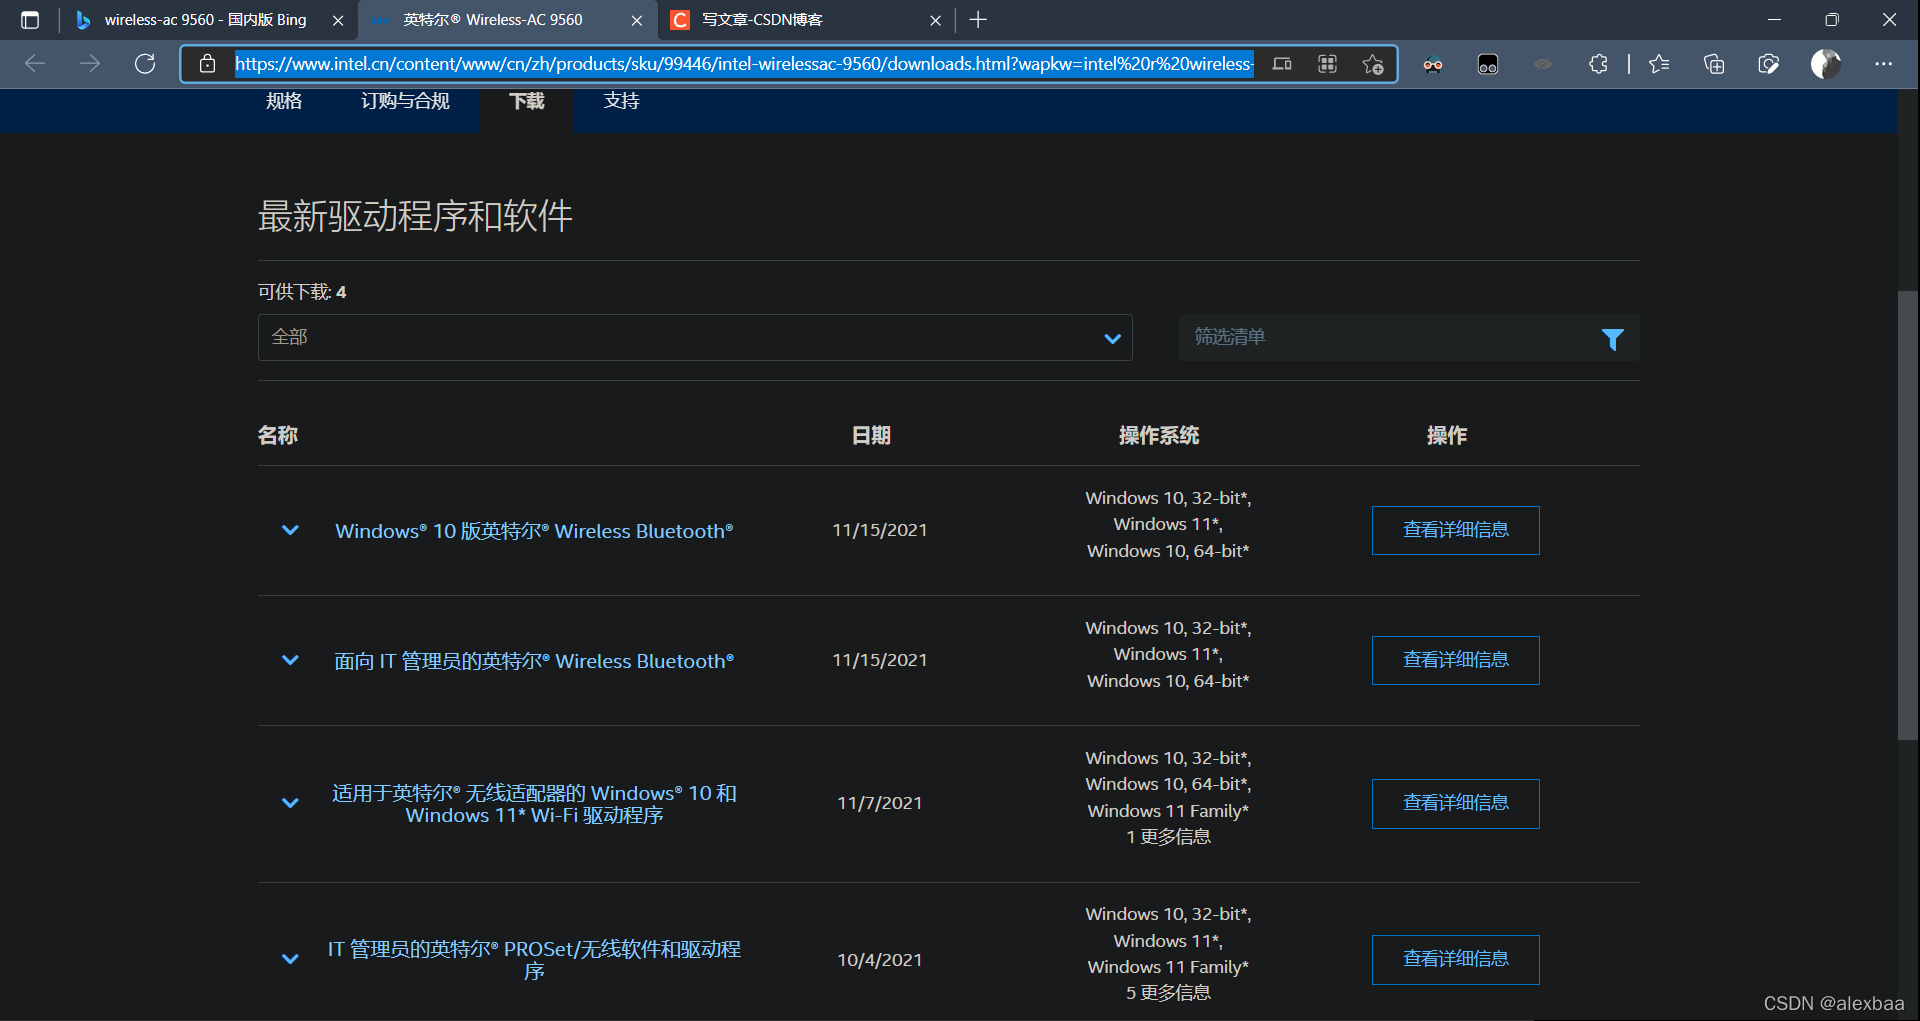This screenshot has width=1920, height=1021.
Task: Click the filter funnel icon
Action: point(1612,339)
